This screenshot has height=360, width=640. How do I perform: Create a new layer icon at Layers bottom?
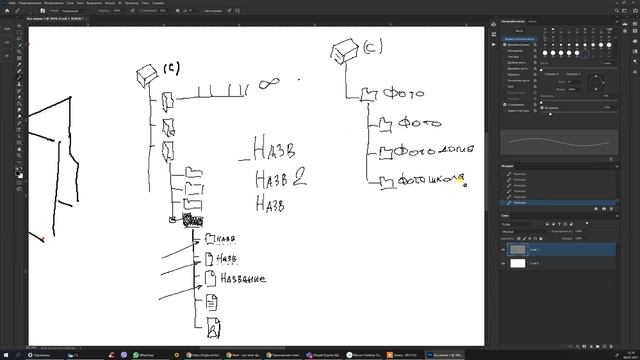(604, 347)
